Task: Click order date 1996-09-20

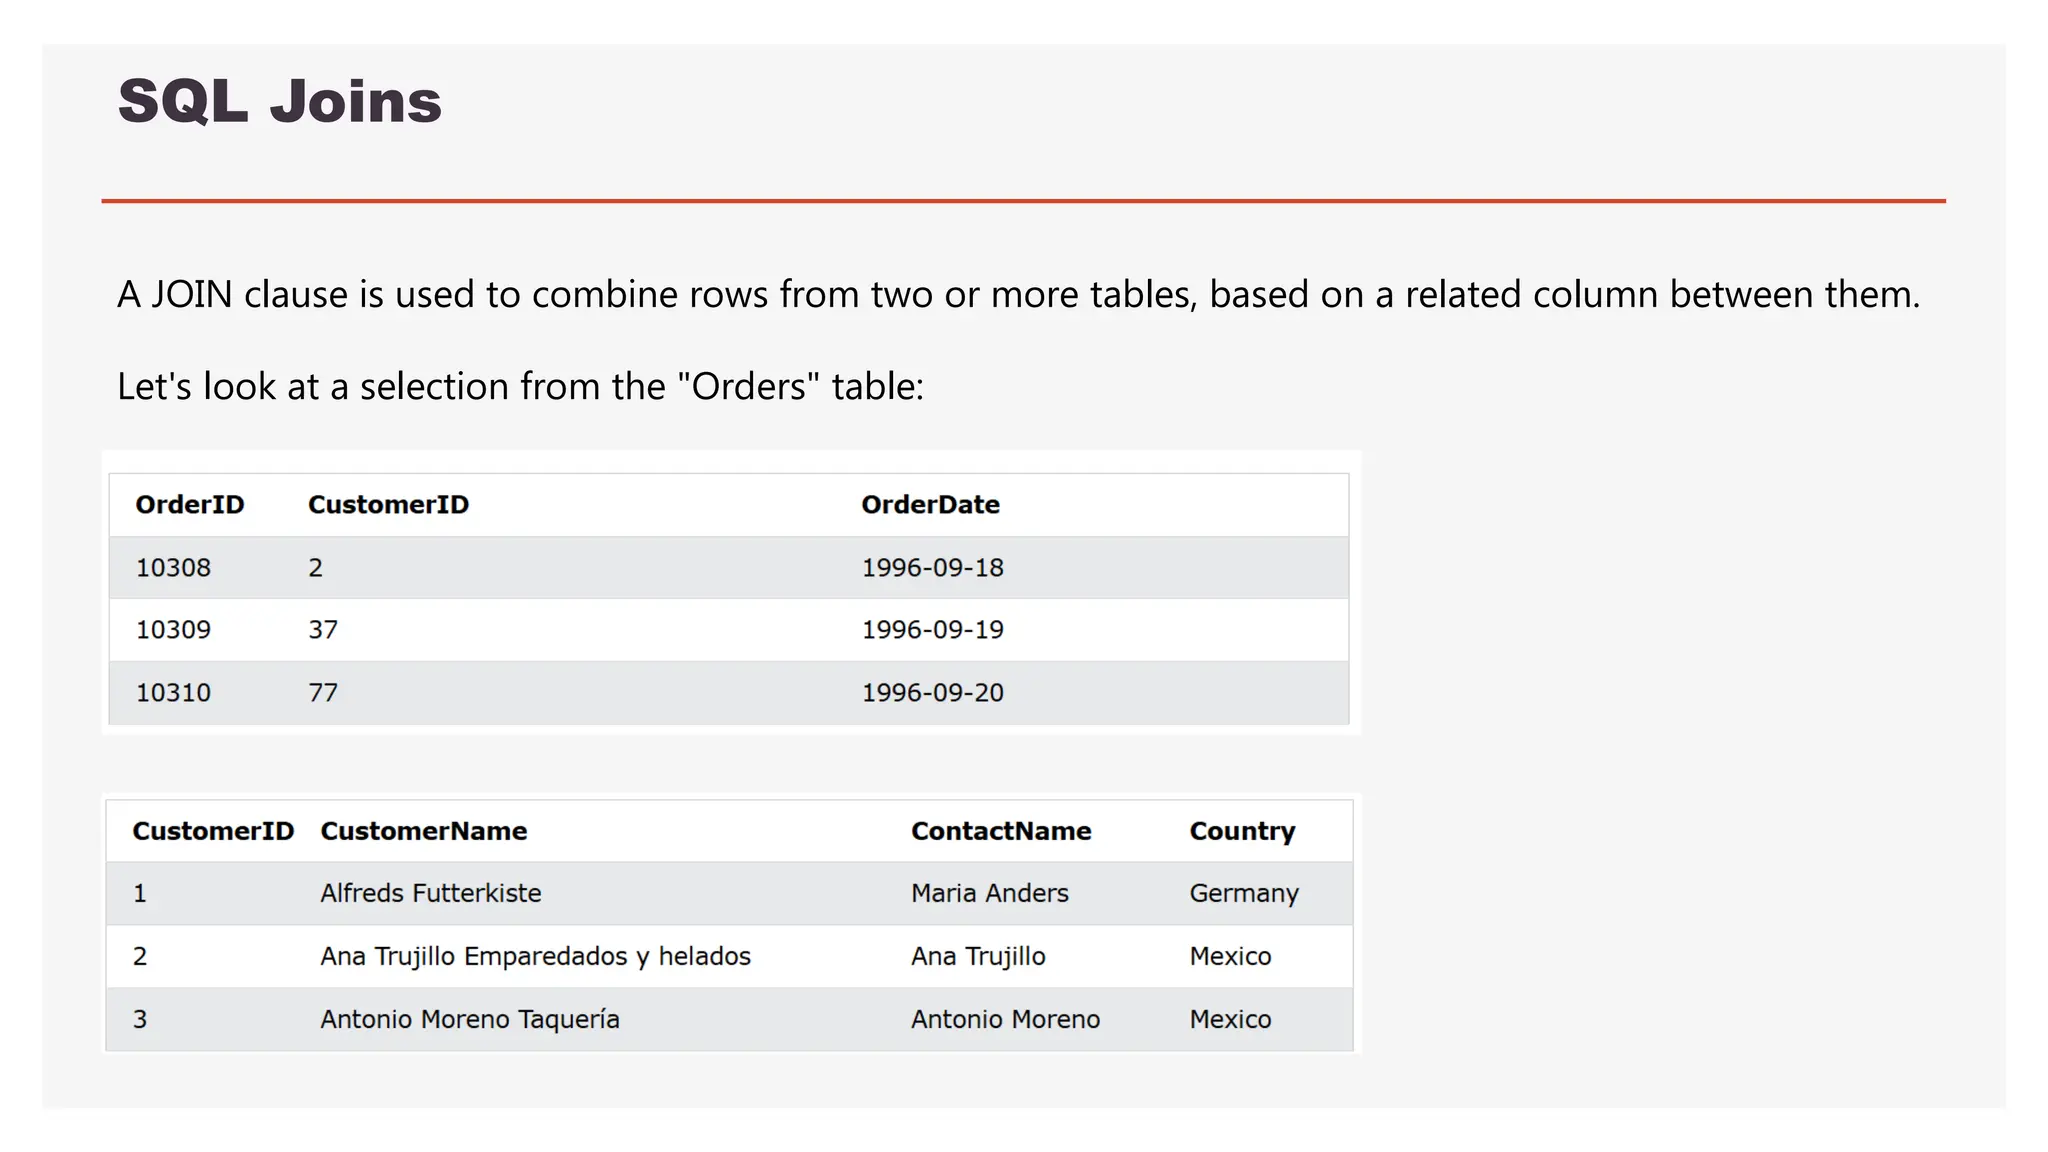Action: 932,693
